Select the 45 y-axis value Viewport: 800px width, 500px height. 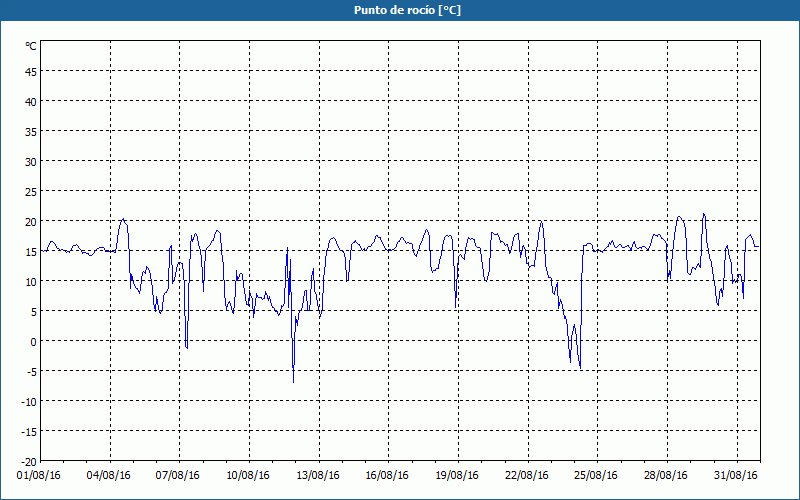pos(31,72)
